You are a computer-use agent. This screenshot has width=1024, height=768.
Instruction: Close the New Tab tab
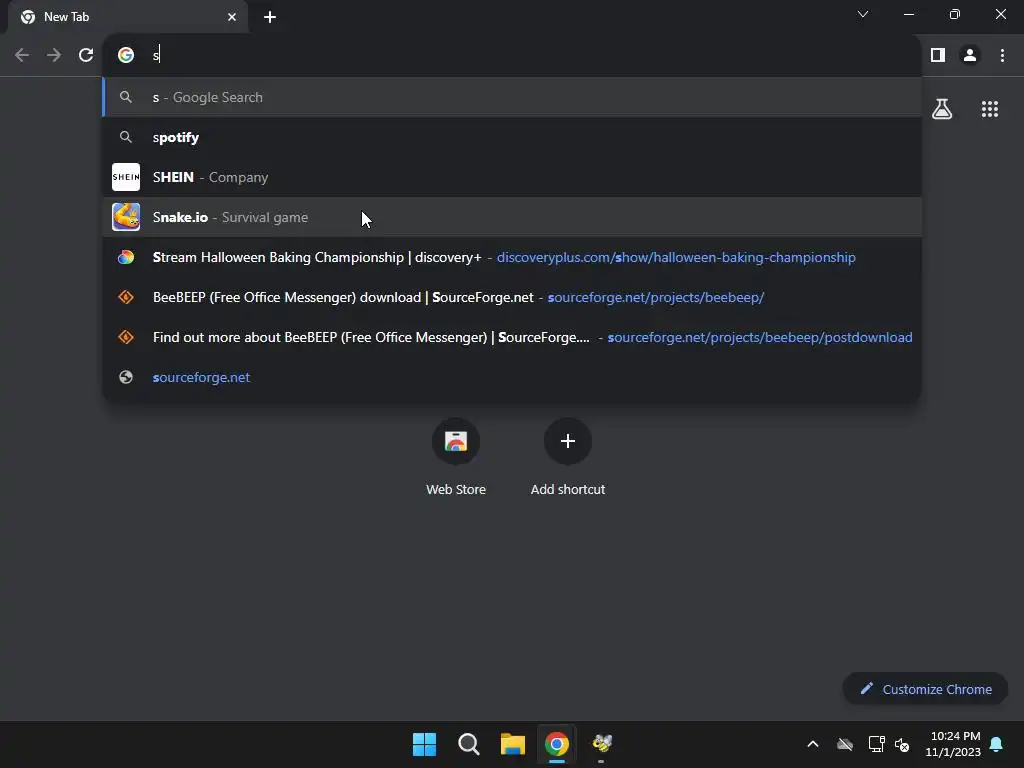pyautogui.click(x=232, y=17)
